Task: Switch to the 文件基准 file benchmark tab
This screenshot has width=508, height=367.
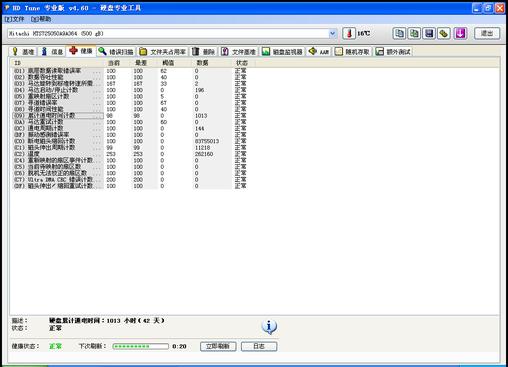Action: click(239, 52)
